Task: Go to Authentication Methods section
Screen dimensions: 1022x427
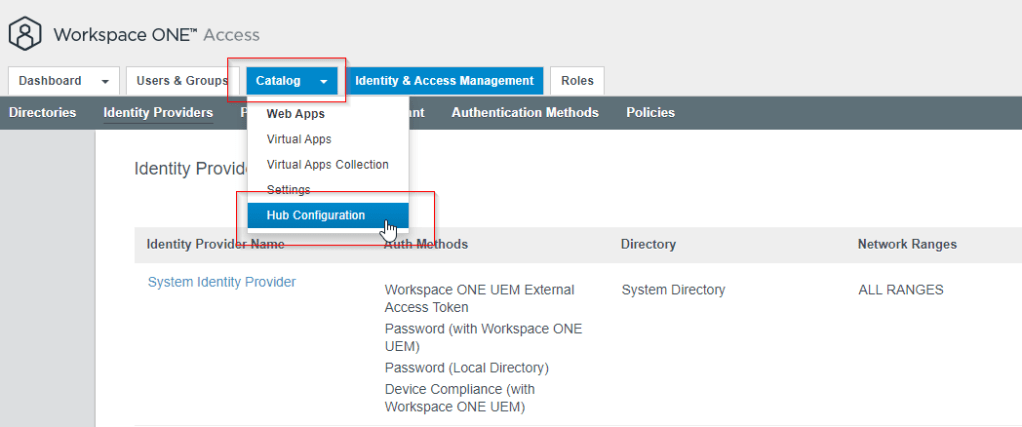Action: tap(524, 112)
